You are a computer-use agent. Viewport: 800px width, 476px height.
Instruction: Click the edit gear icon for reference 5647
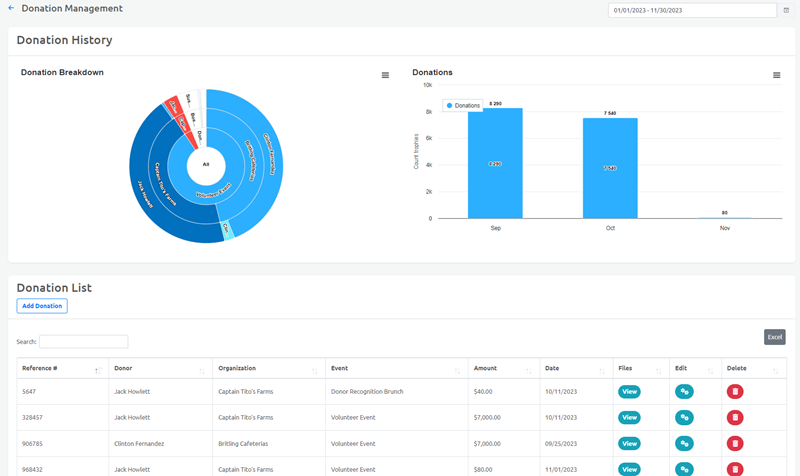684,392
